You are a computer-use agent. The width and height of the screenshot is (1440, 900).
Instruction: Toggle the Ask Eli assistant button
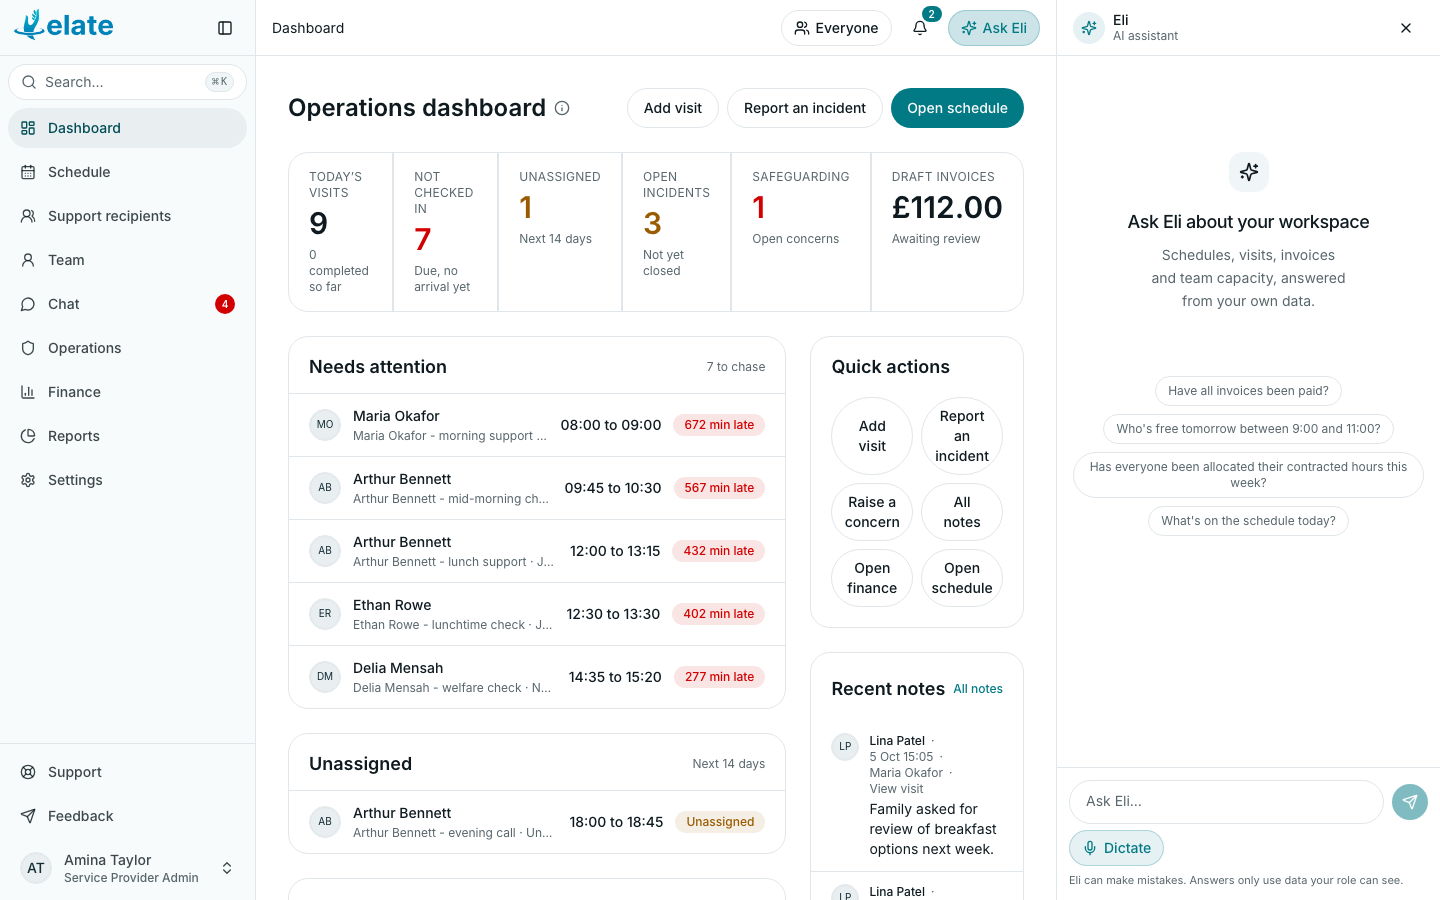tap(994, 28)
